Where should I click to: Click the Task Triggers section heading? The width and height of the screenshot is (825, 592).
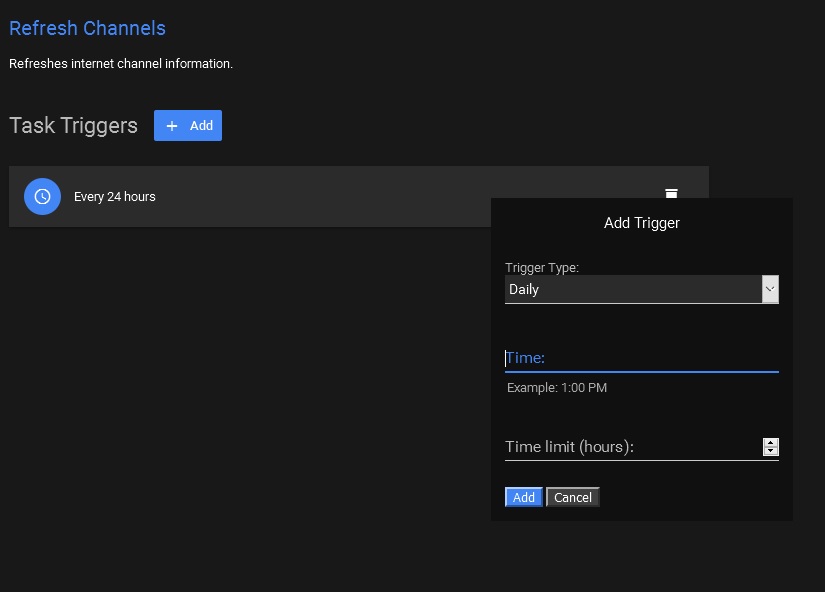coord(73,126)
